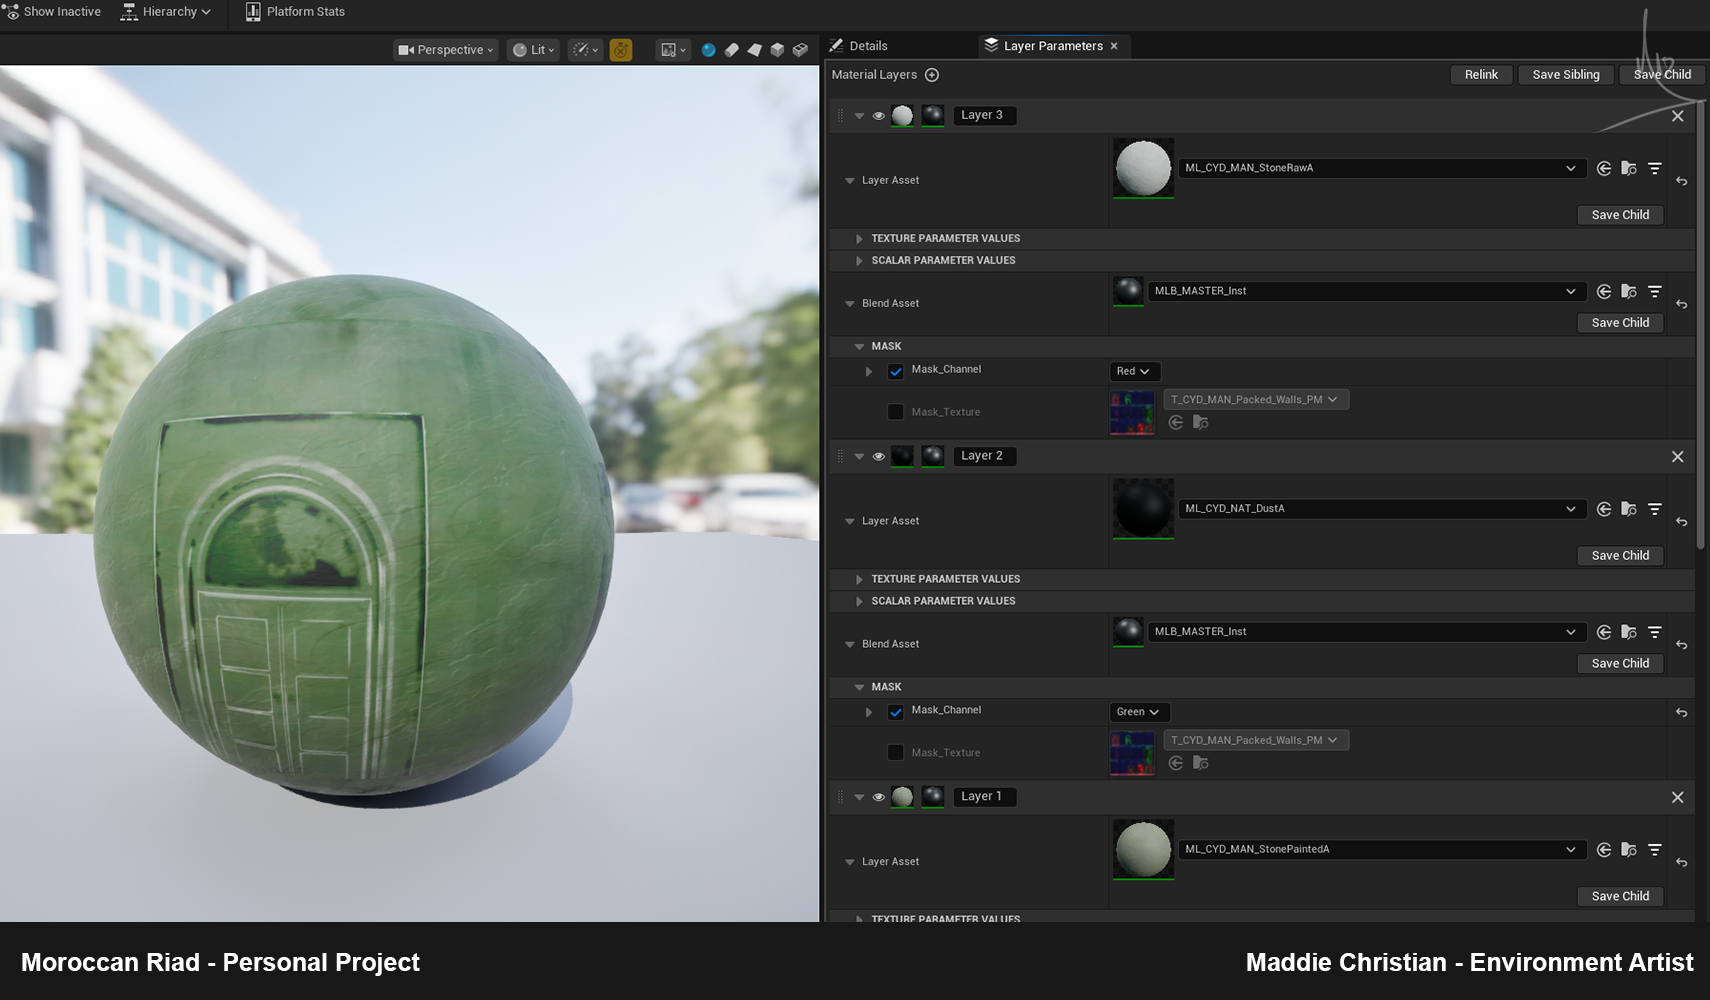The height and width of the screenshot is (1000, 1710).
Task: Switch to the Details tab
Action: 859,46
